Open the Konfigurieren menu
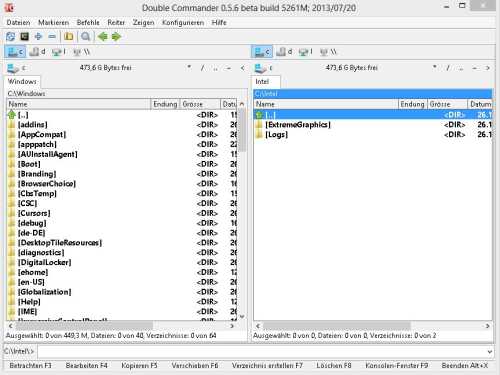The width and height of the screenshot is (500, 375). point(183,22)
